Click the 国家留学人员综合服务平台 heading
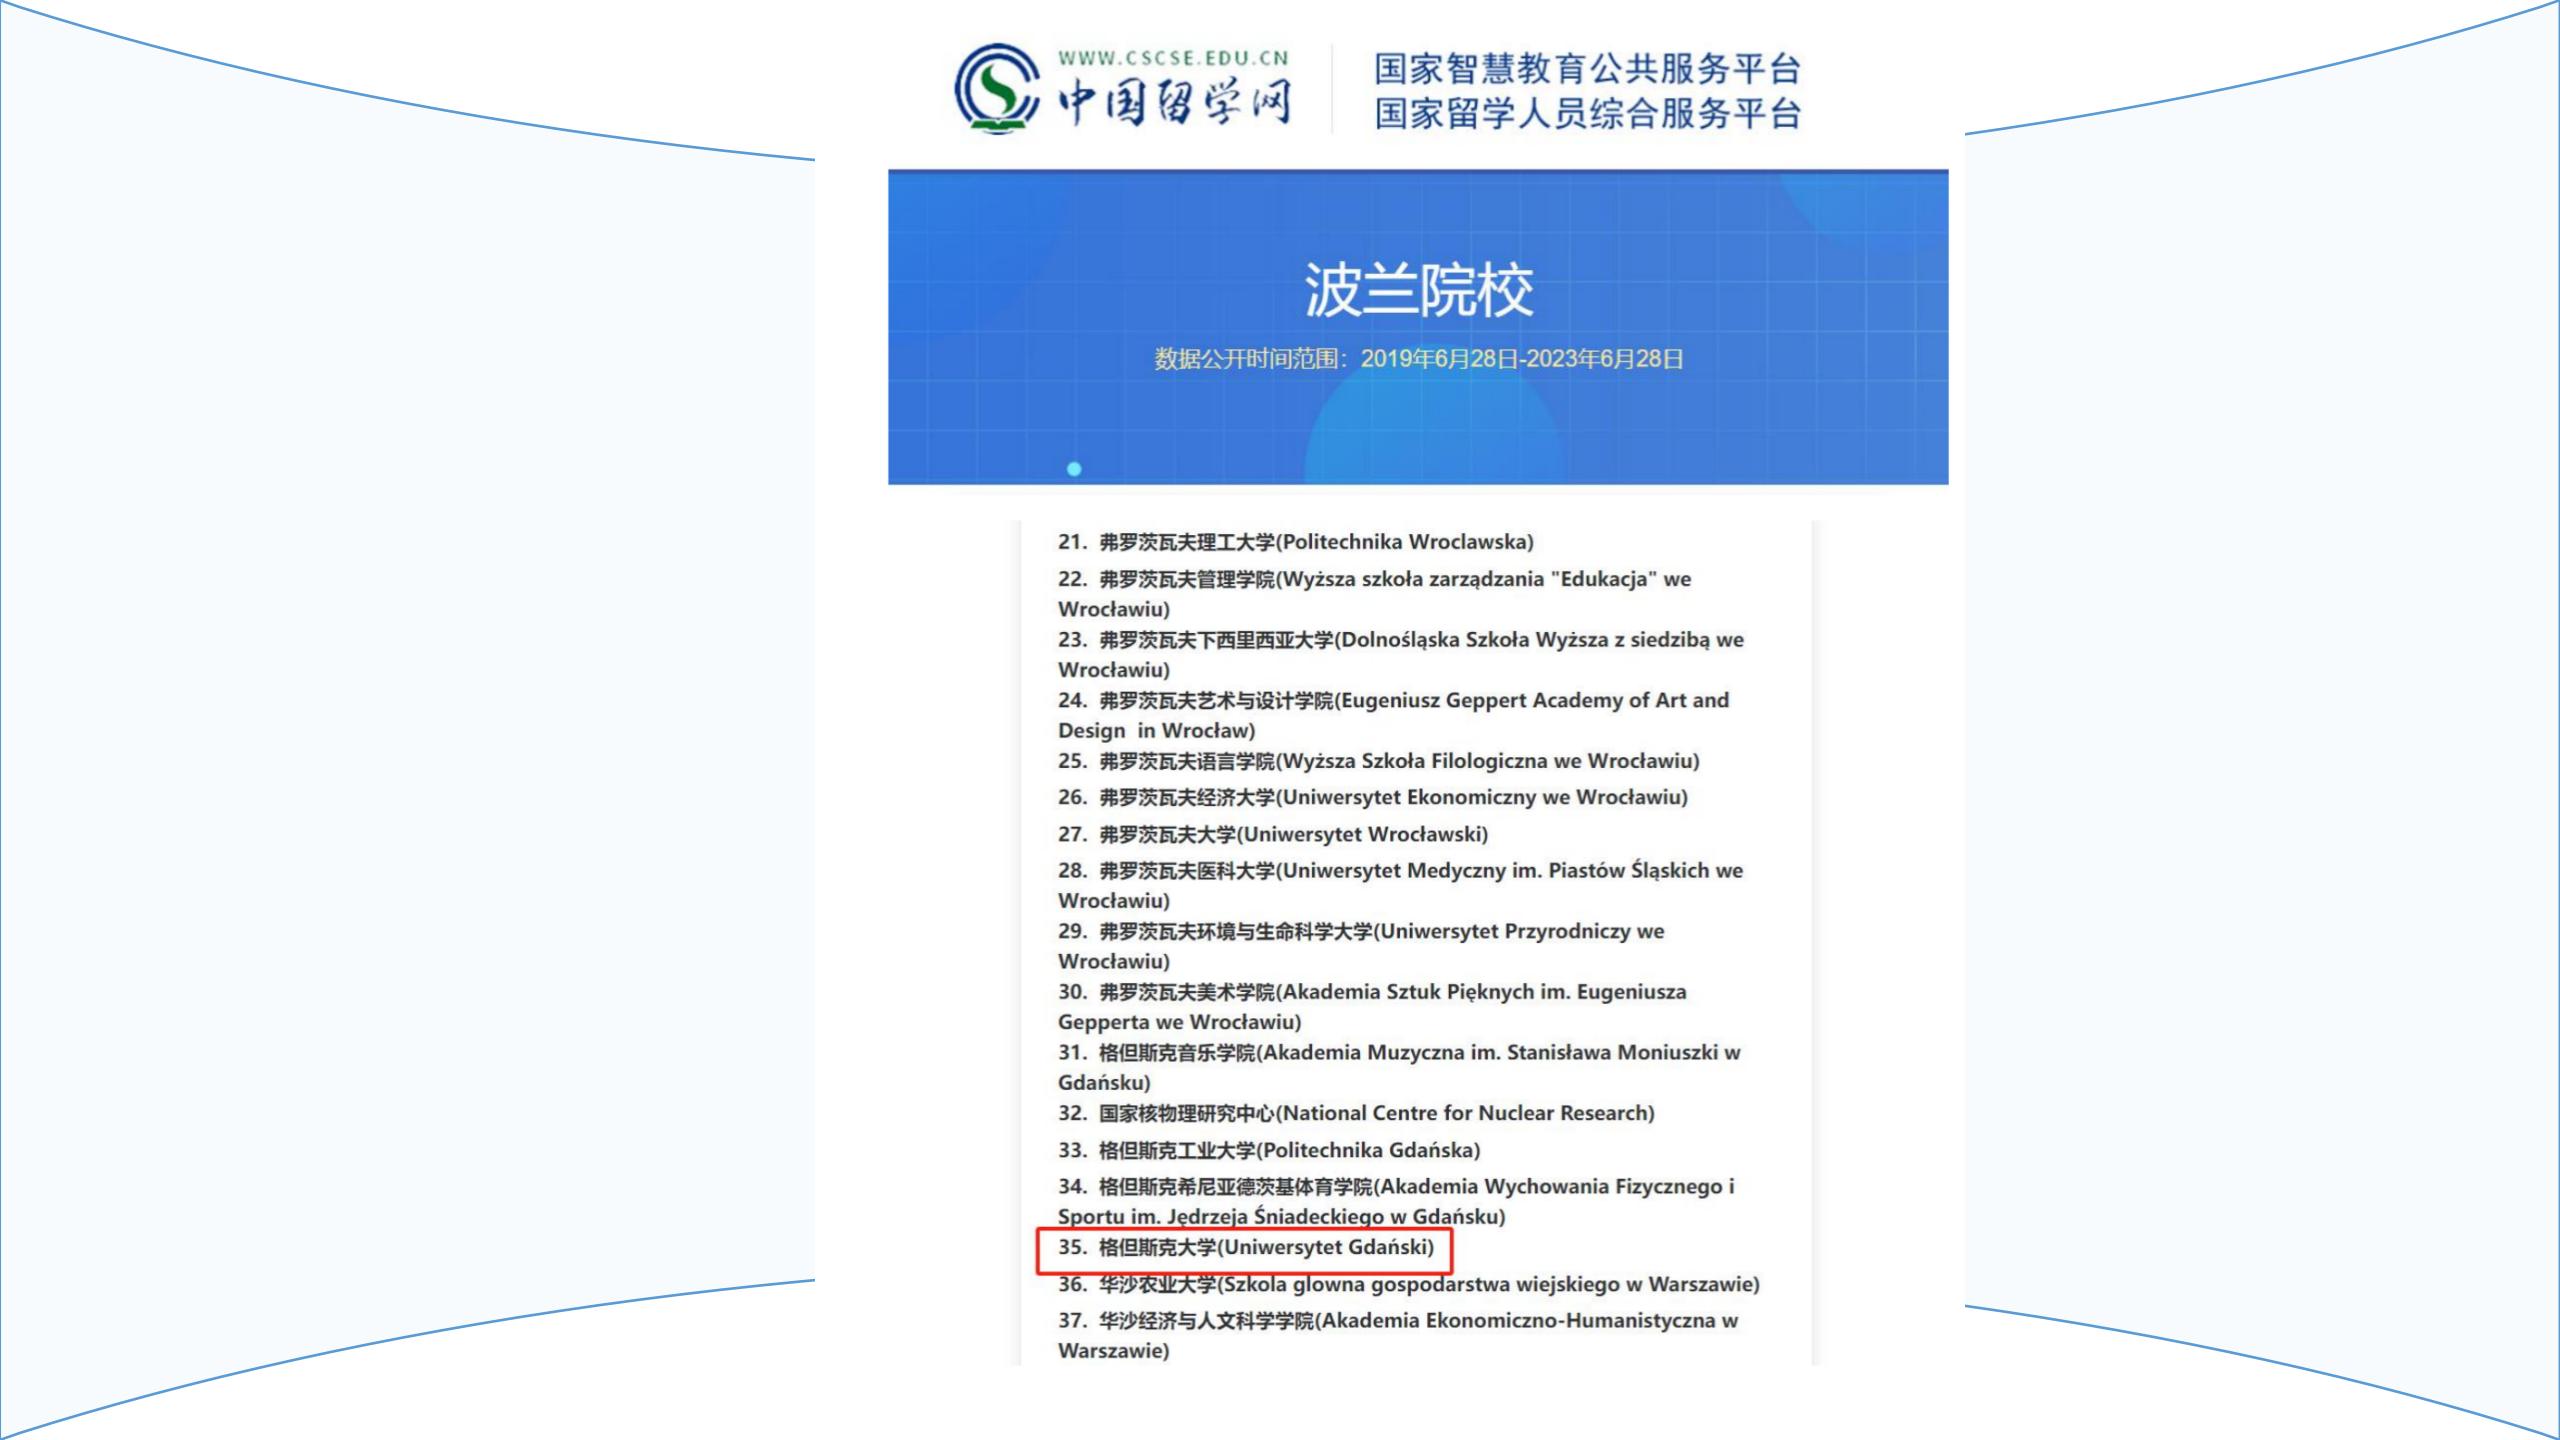 [x=1587, y=113]
